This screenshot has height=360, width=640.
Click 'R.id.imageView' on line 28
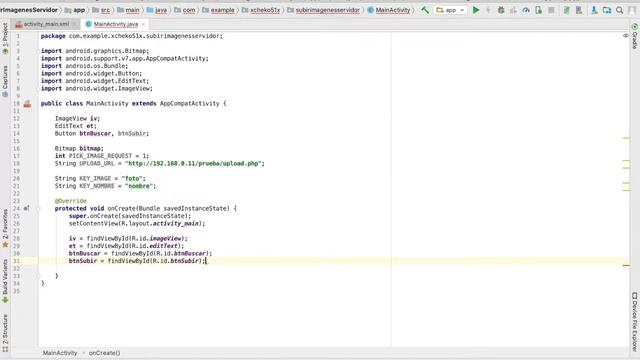point(156,238)
